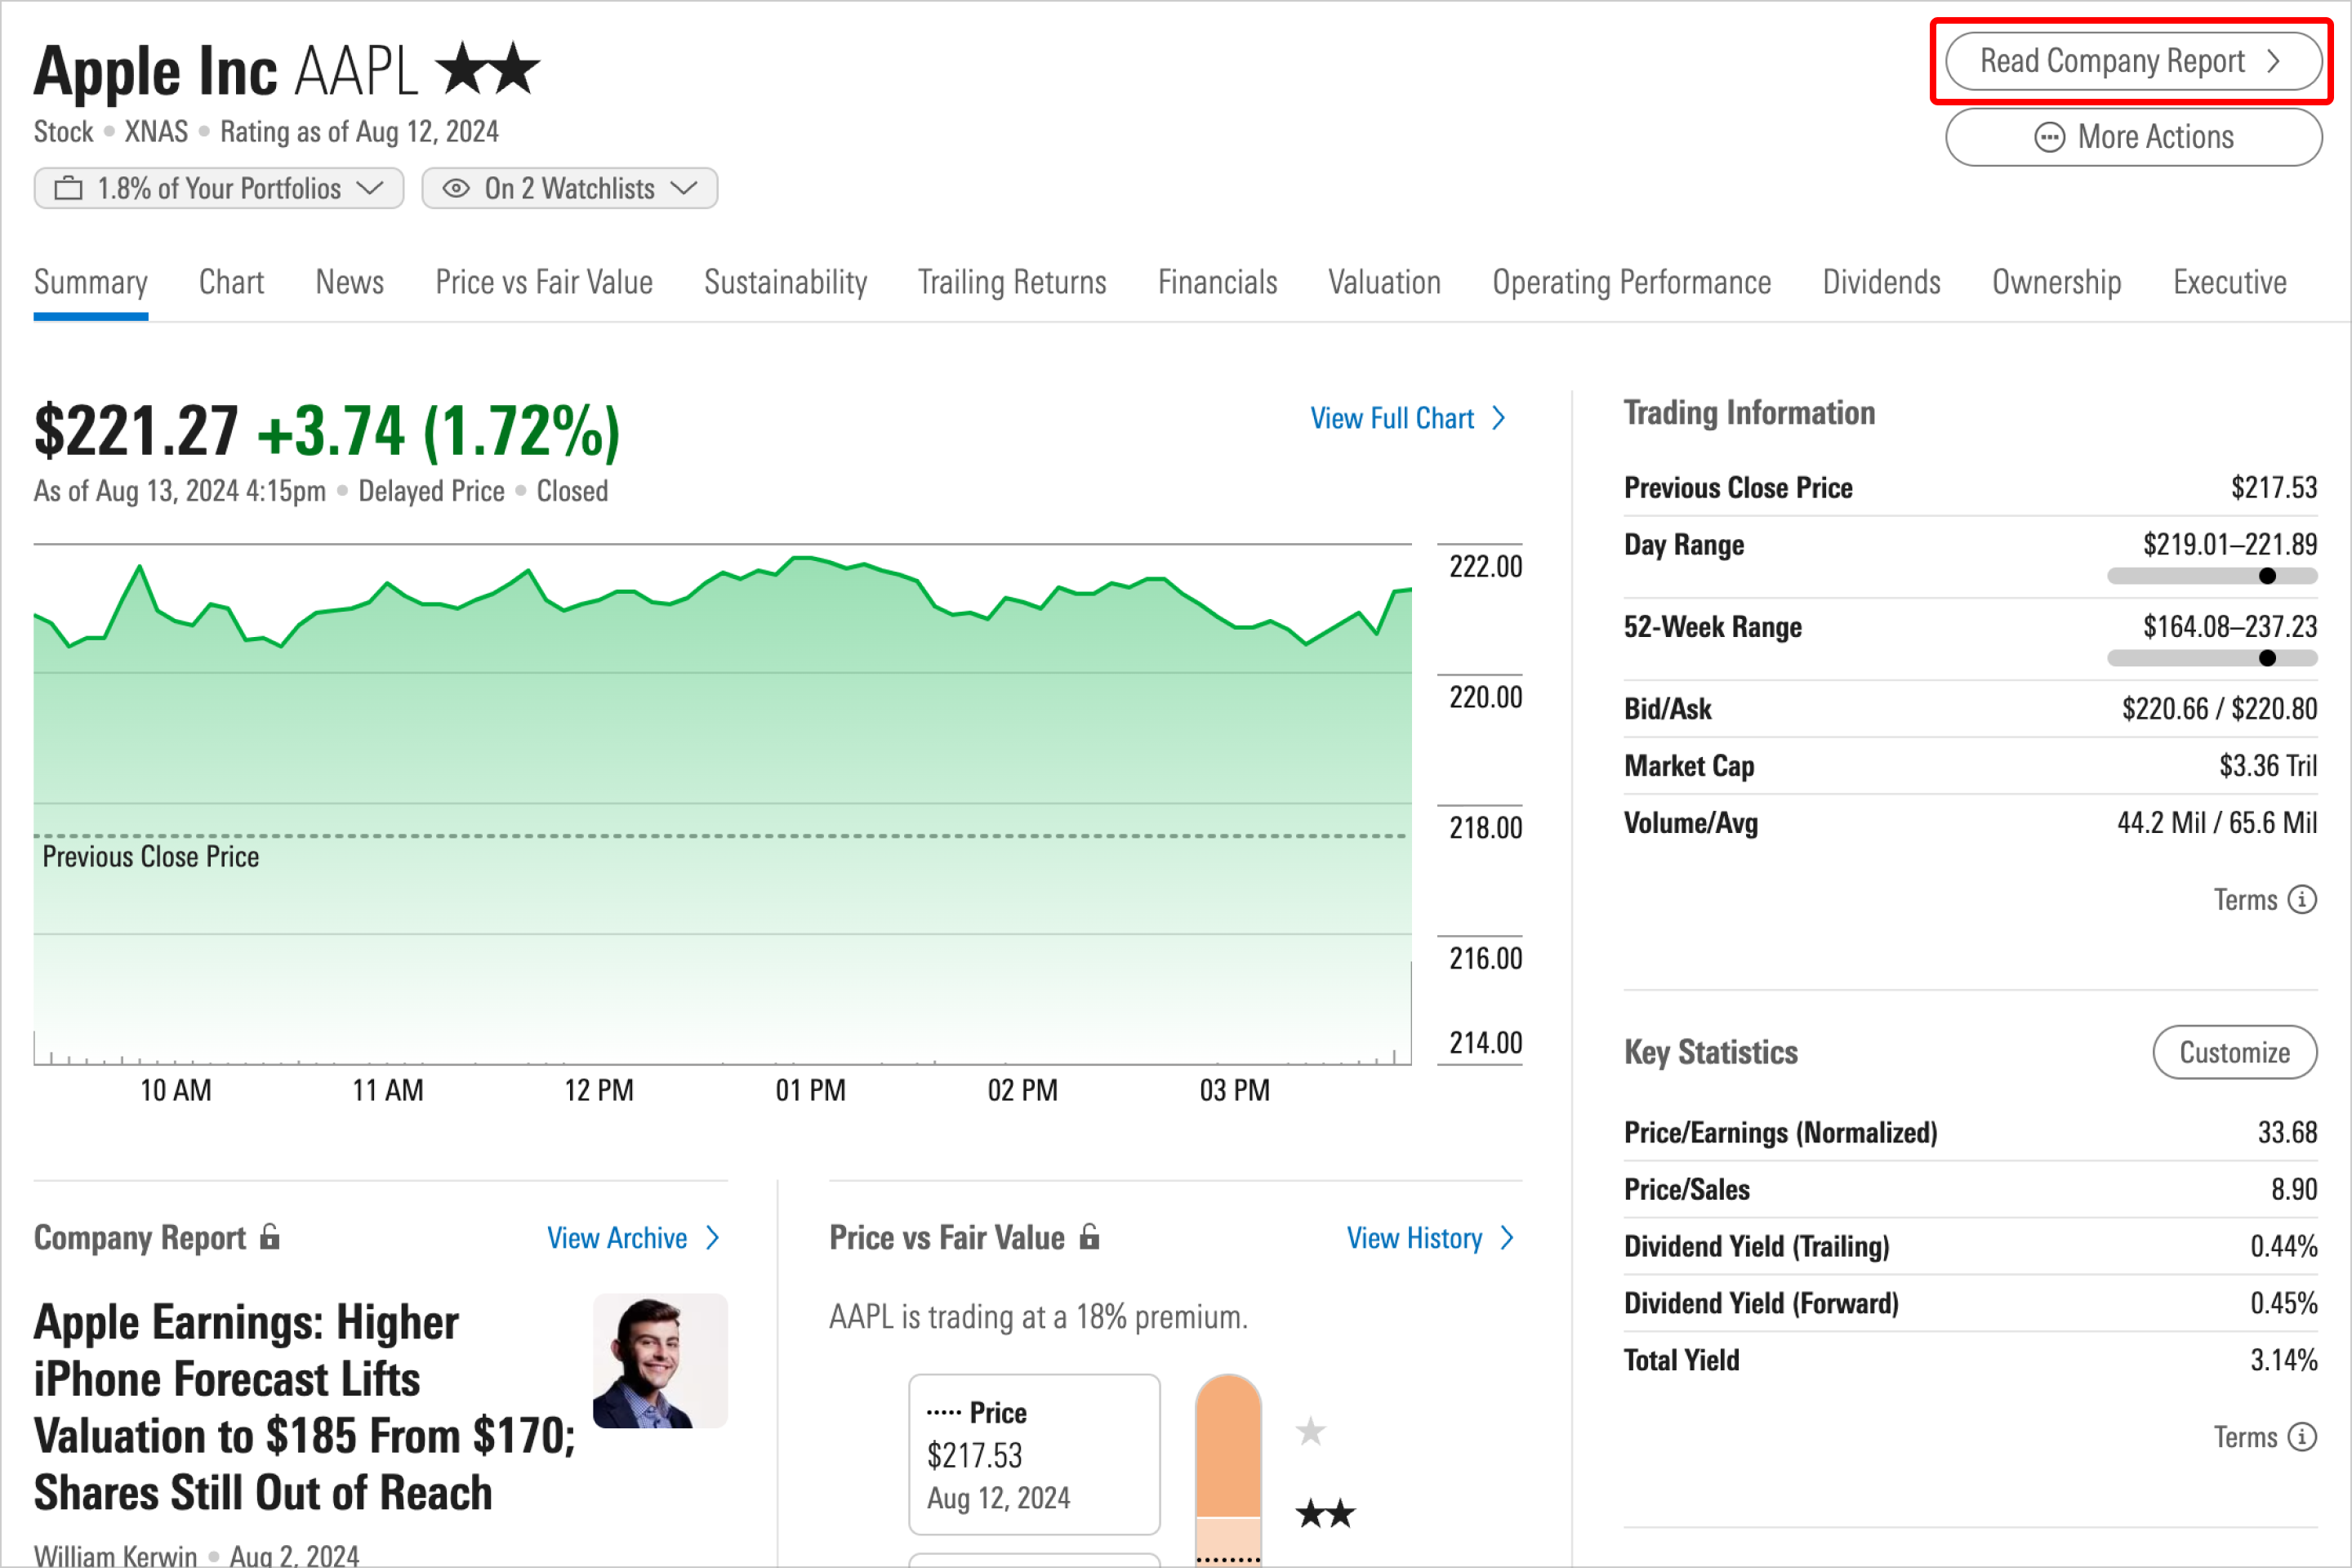The width and height of the screenshot is (2352, 1568).
Task: Click the Market Cap value $3.36 Tril
Action: (x=2268, y=766)
